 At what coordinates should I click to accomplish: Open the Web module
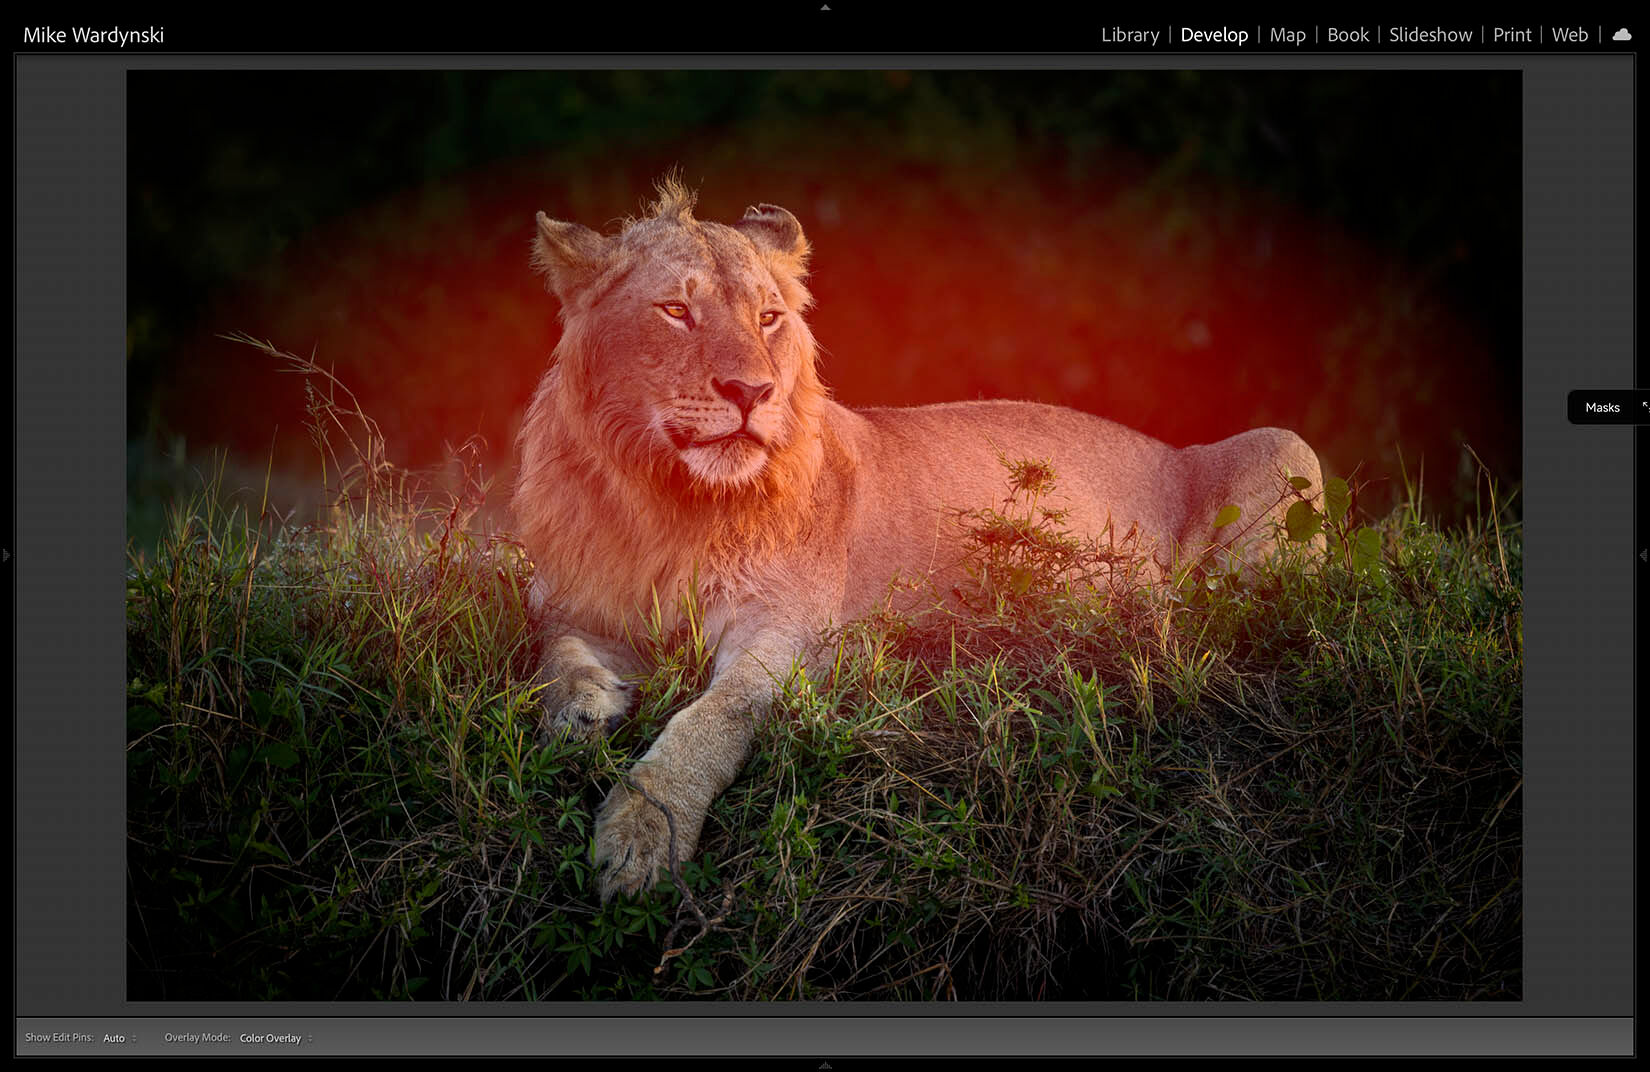(x=1570, y=35)
